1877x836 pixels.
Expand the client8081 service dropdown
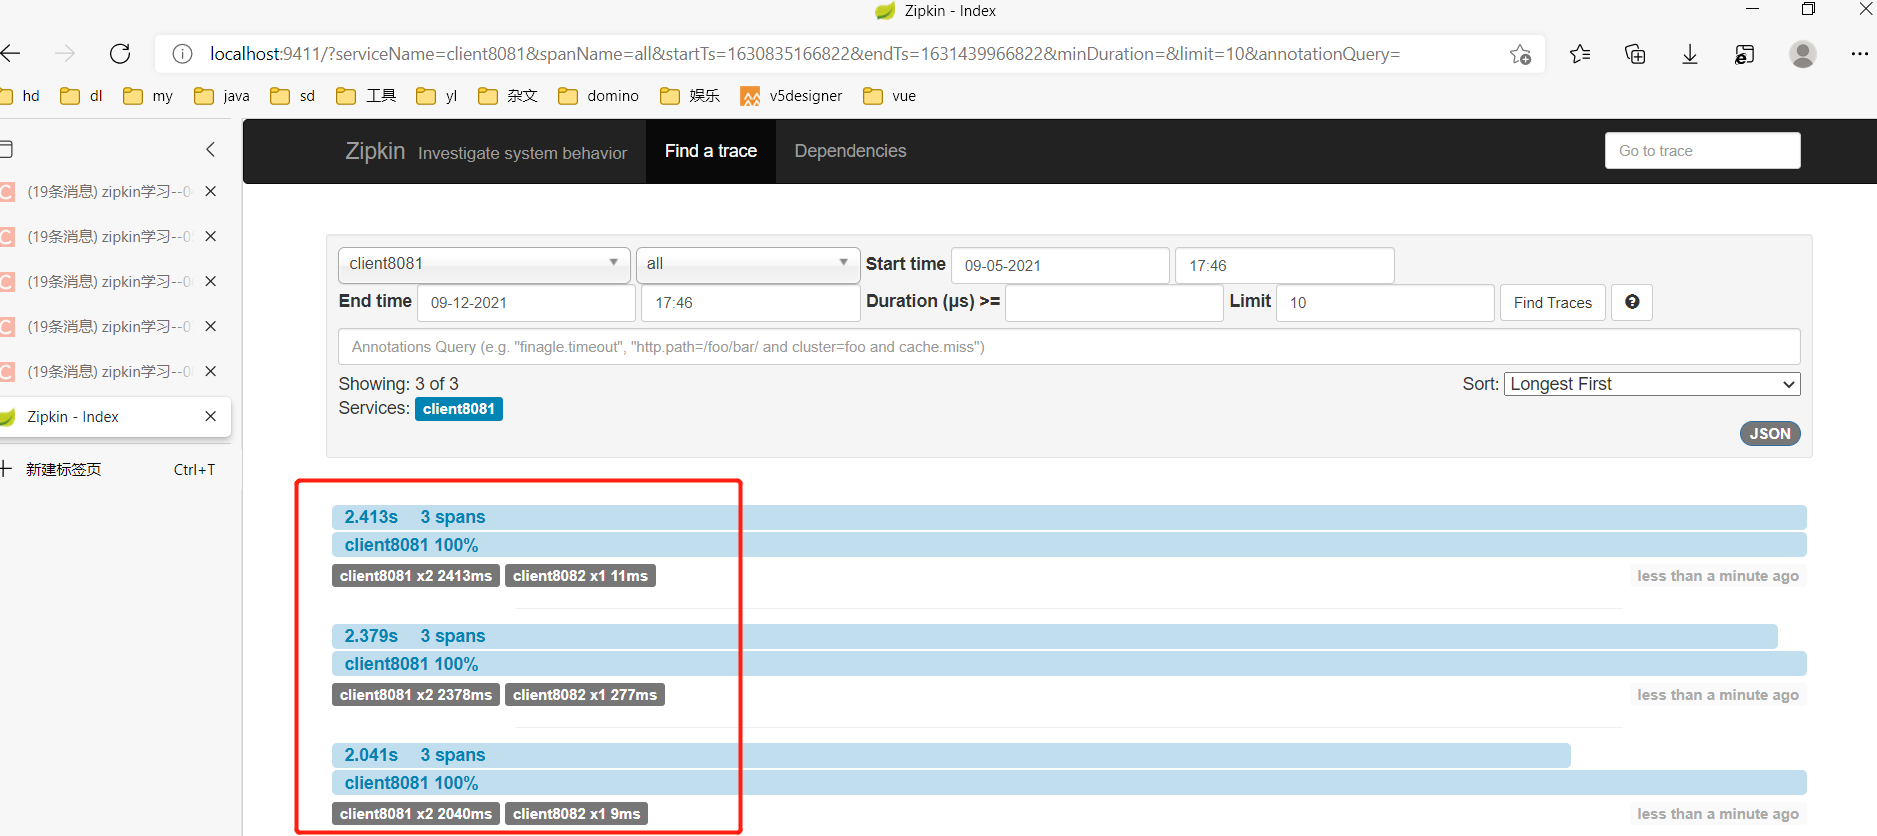pyautogui.click(x=484, y=264)
